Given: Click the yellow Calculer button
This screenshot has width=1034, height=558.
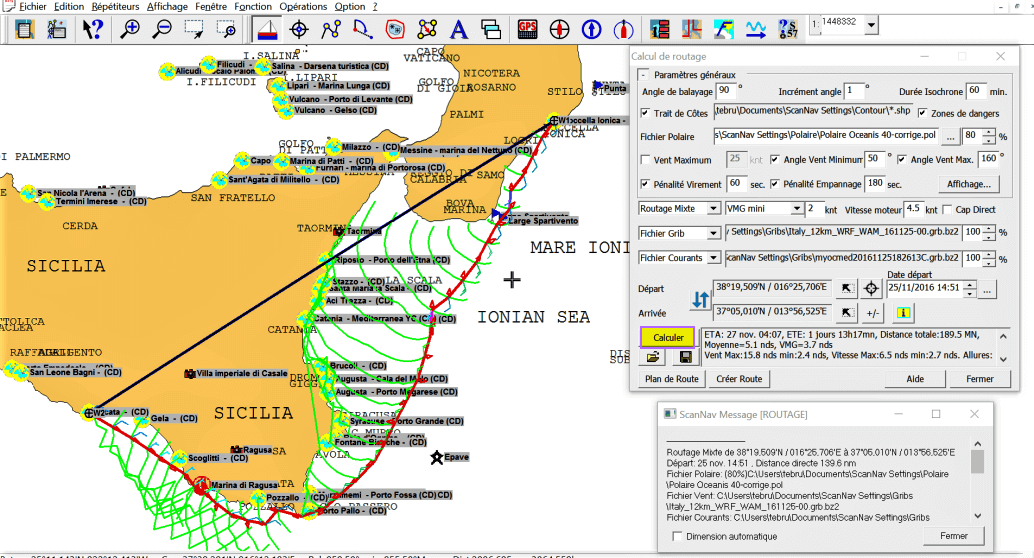Looking at the screenshot, I should click(x=667, y=337).
